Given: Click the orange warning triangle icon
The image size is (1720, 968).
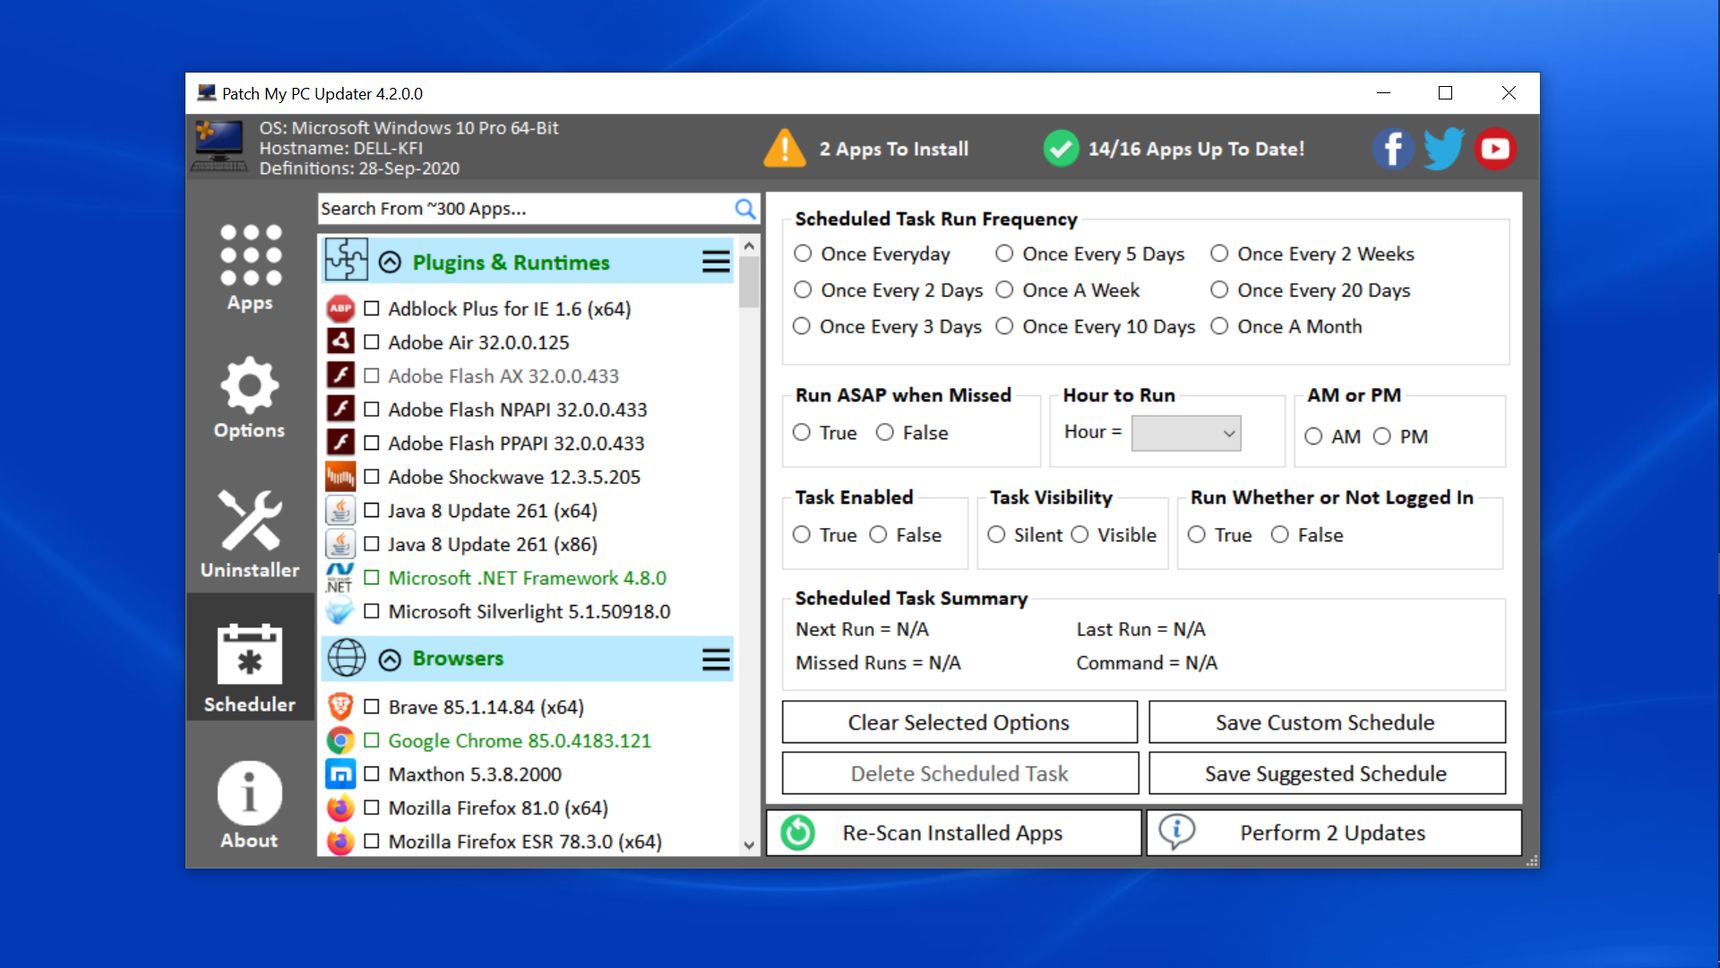Looking at the screenshot, I should tap(784, 148).
